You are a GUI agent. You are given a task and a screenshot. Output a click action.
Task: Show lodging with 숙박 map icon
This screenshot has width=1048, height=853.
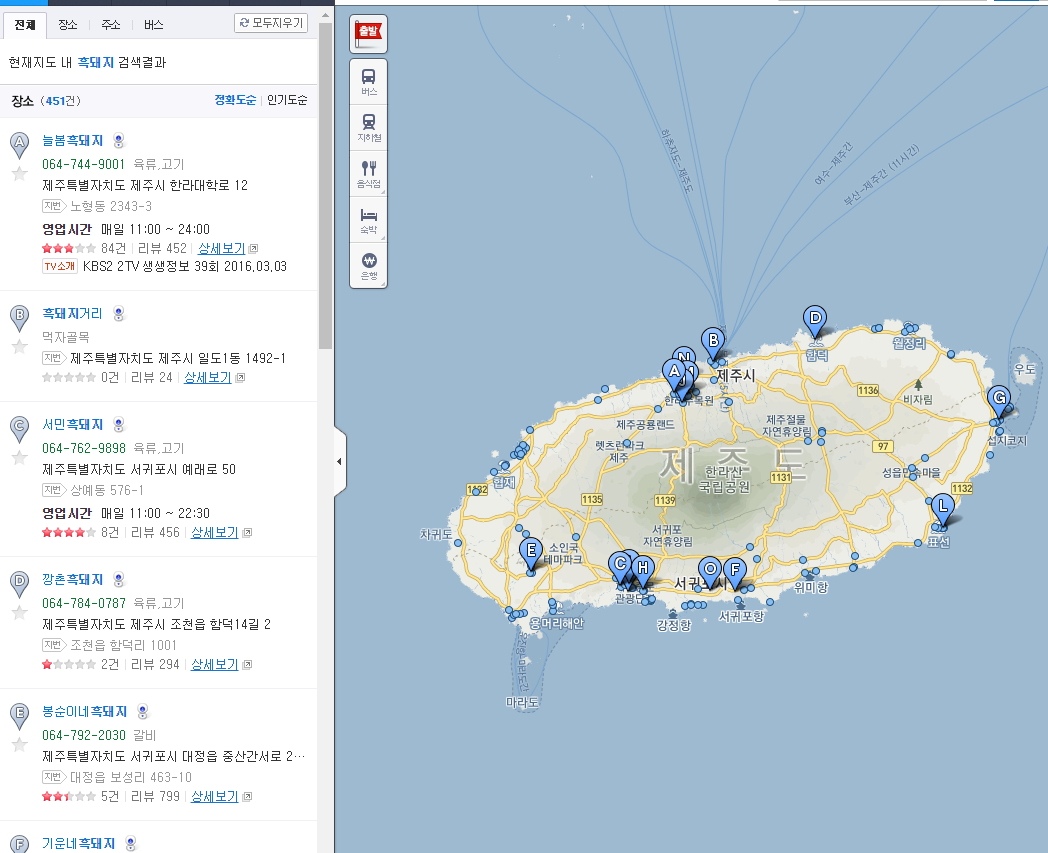[368, 220]
